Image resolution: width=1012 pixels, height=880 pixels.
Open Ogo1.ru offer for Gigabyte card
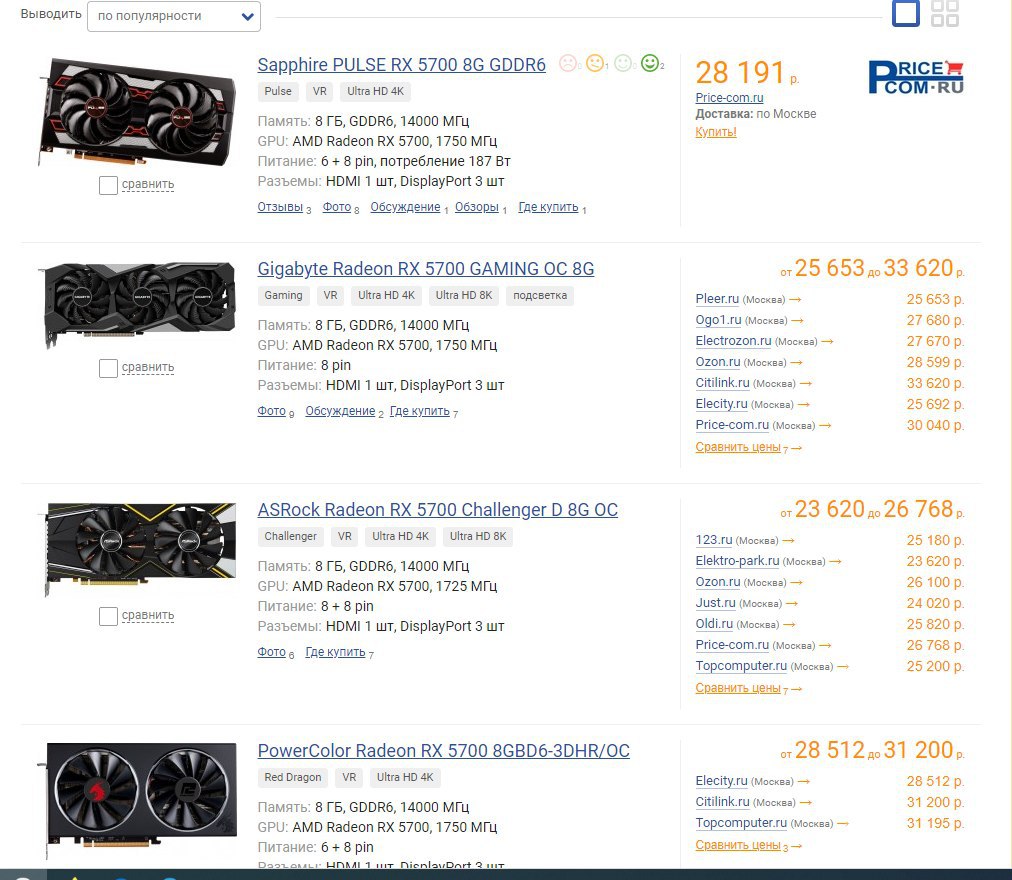[718, 320]
